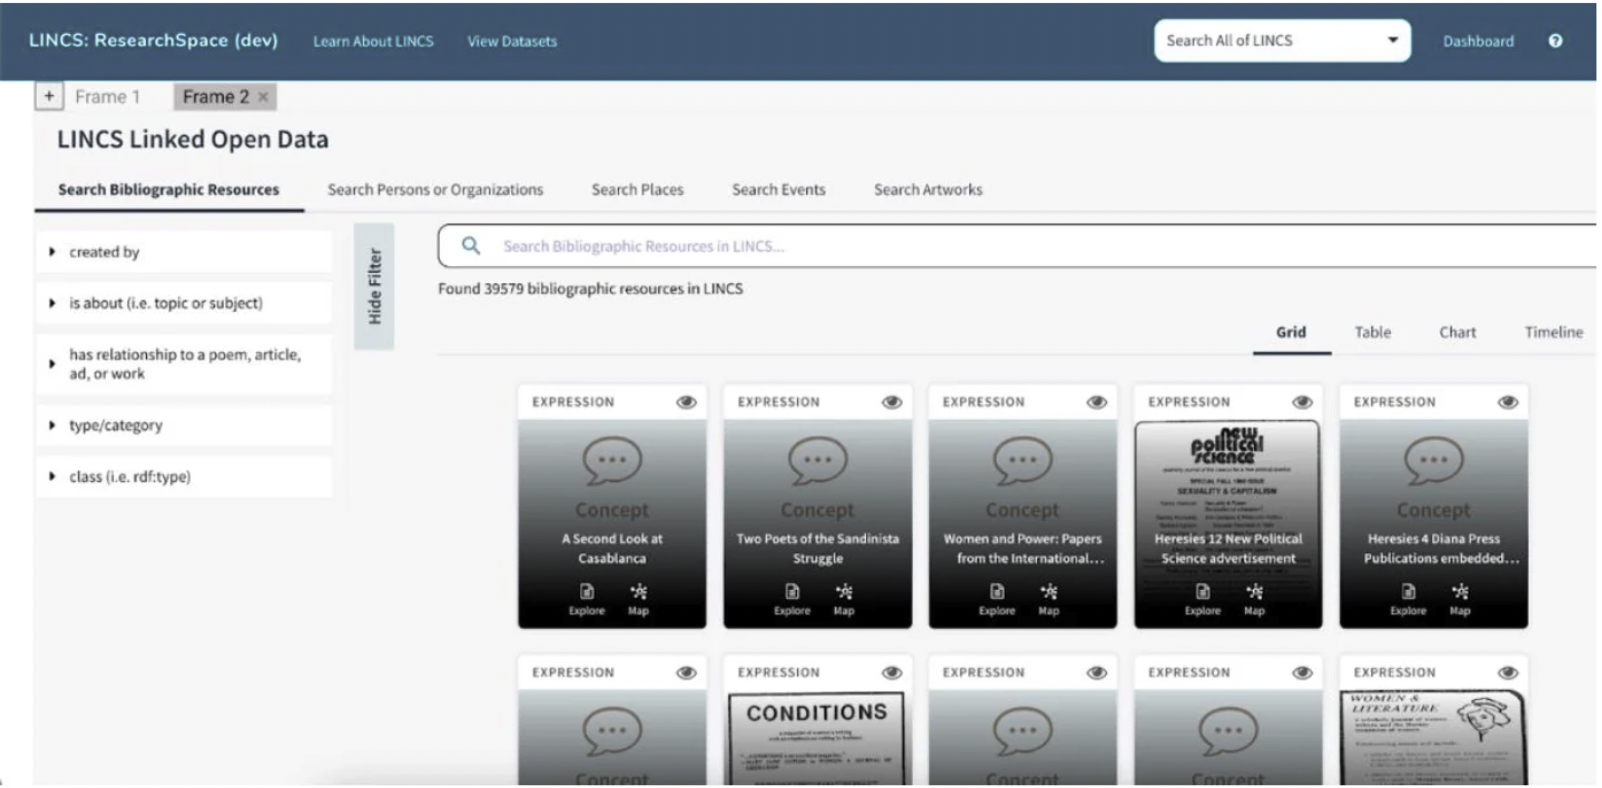This screenshot has height=788, width=1602.
Task: Click Explore icon on A Second Look at Casablanca
Action: click(x=587, y=592)
